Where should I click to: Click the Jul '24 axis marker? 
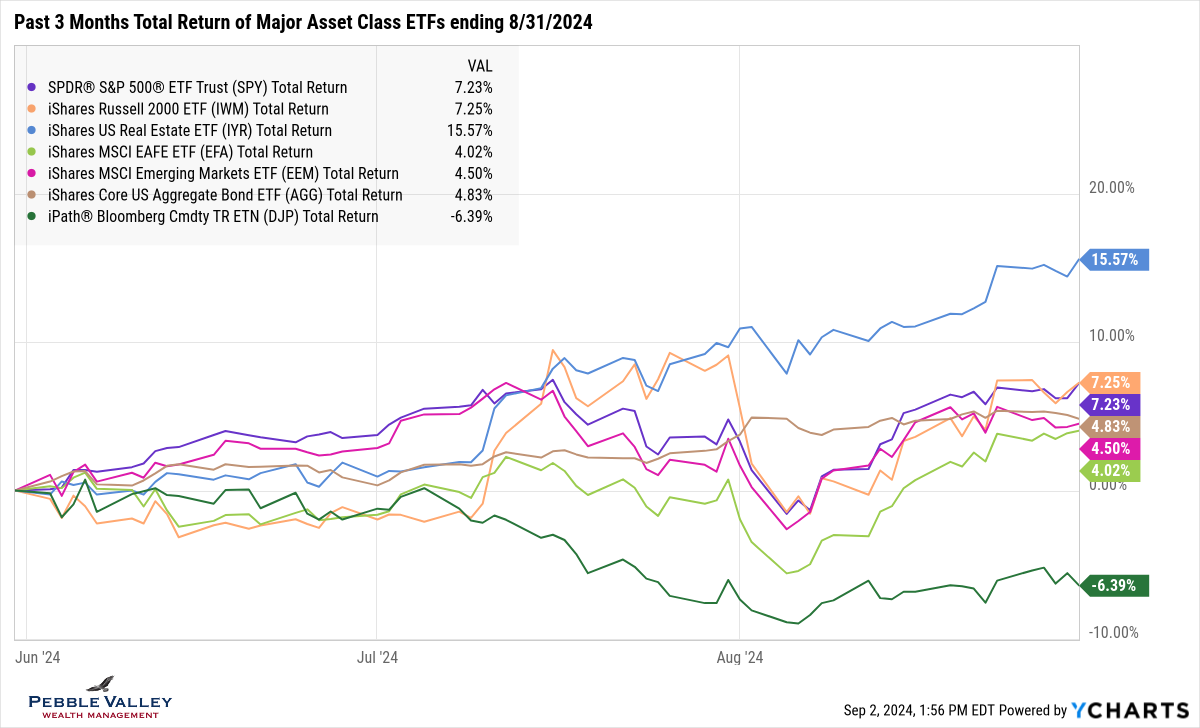click(377, 657)
